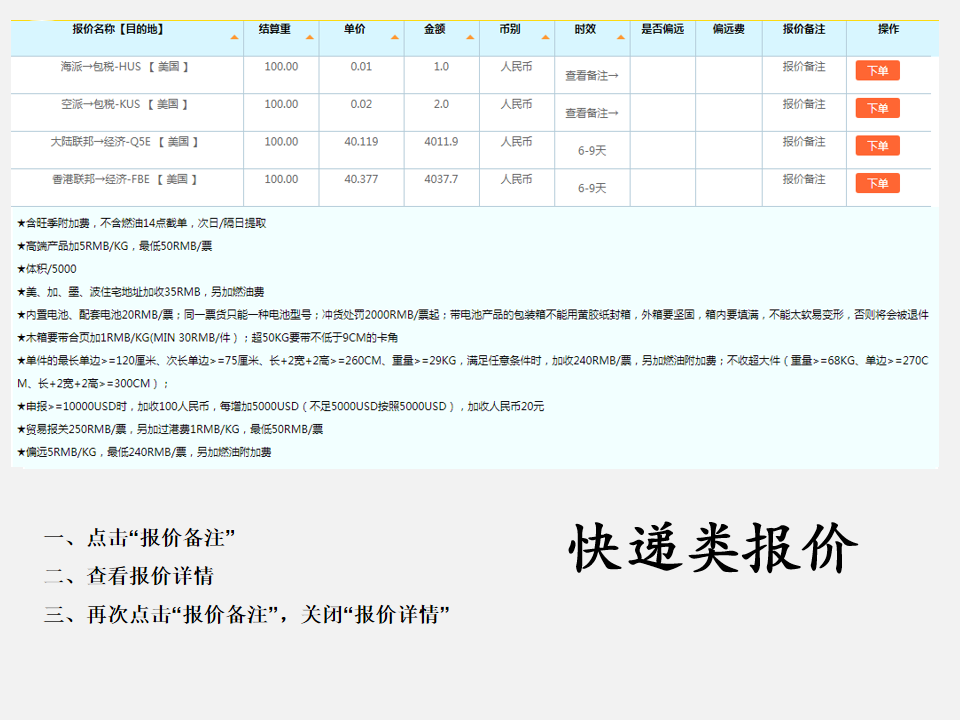
Task: Click 查看备注→ link in 空派 row
Action: click(x=591, y=113)
